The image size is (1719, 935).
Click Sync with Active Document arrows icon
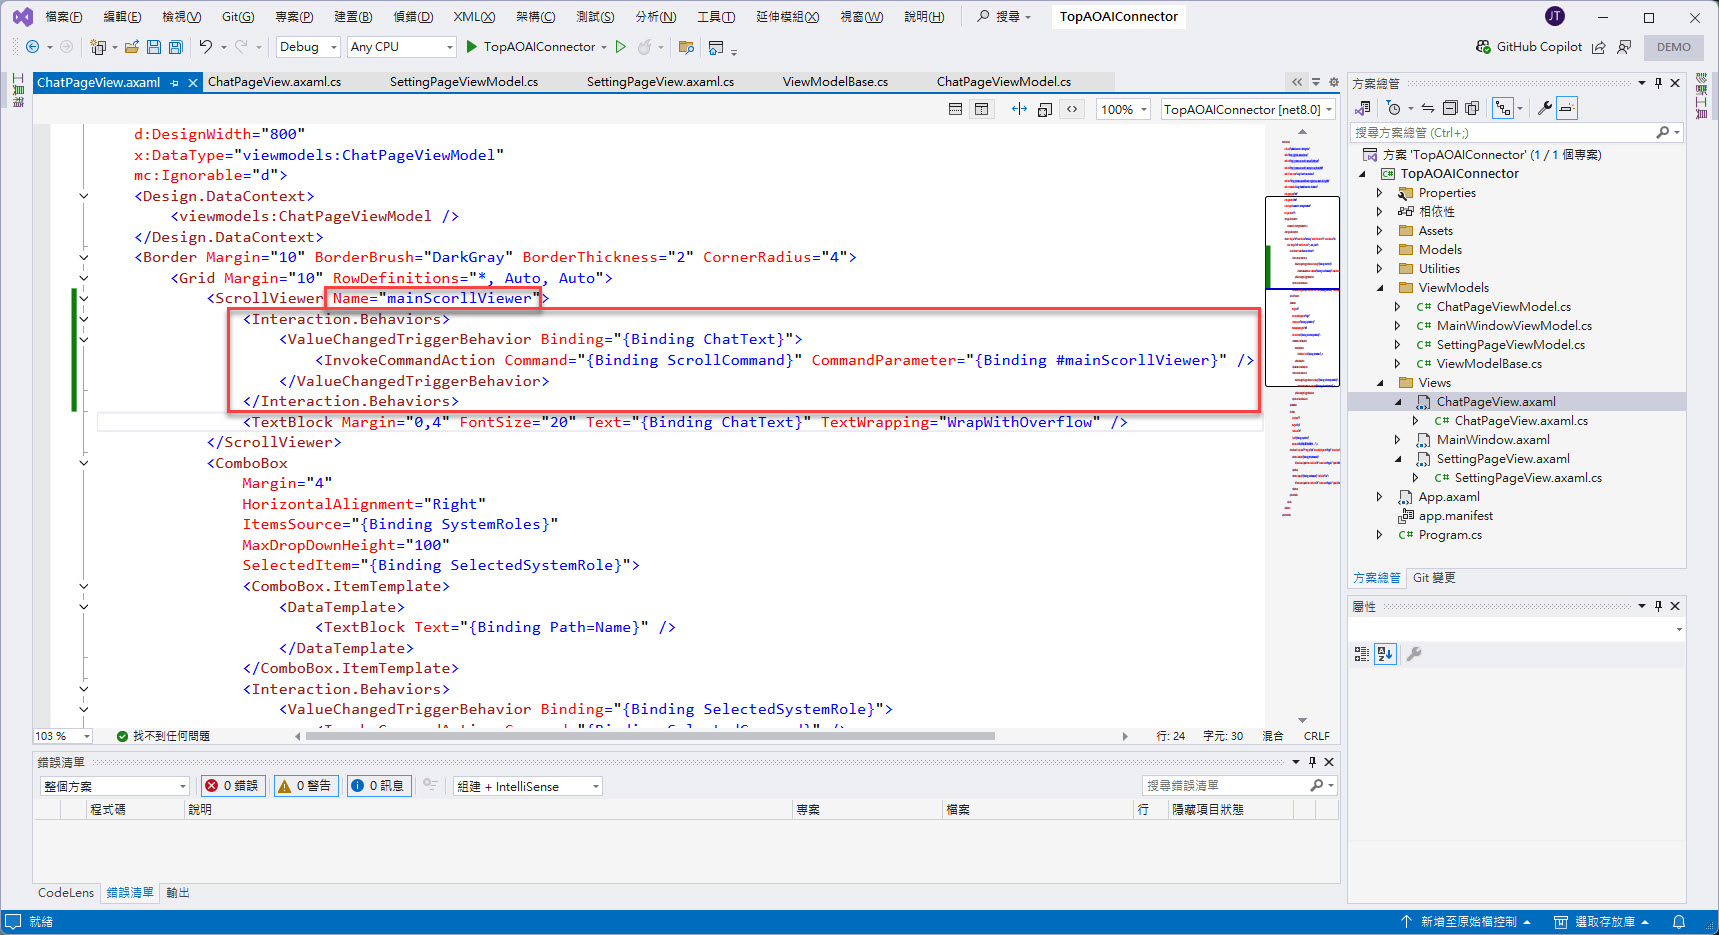click(1428, 108)
